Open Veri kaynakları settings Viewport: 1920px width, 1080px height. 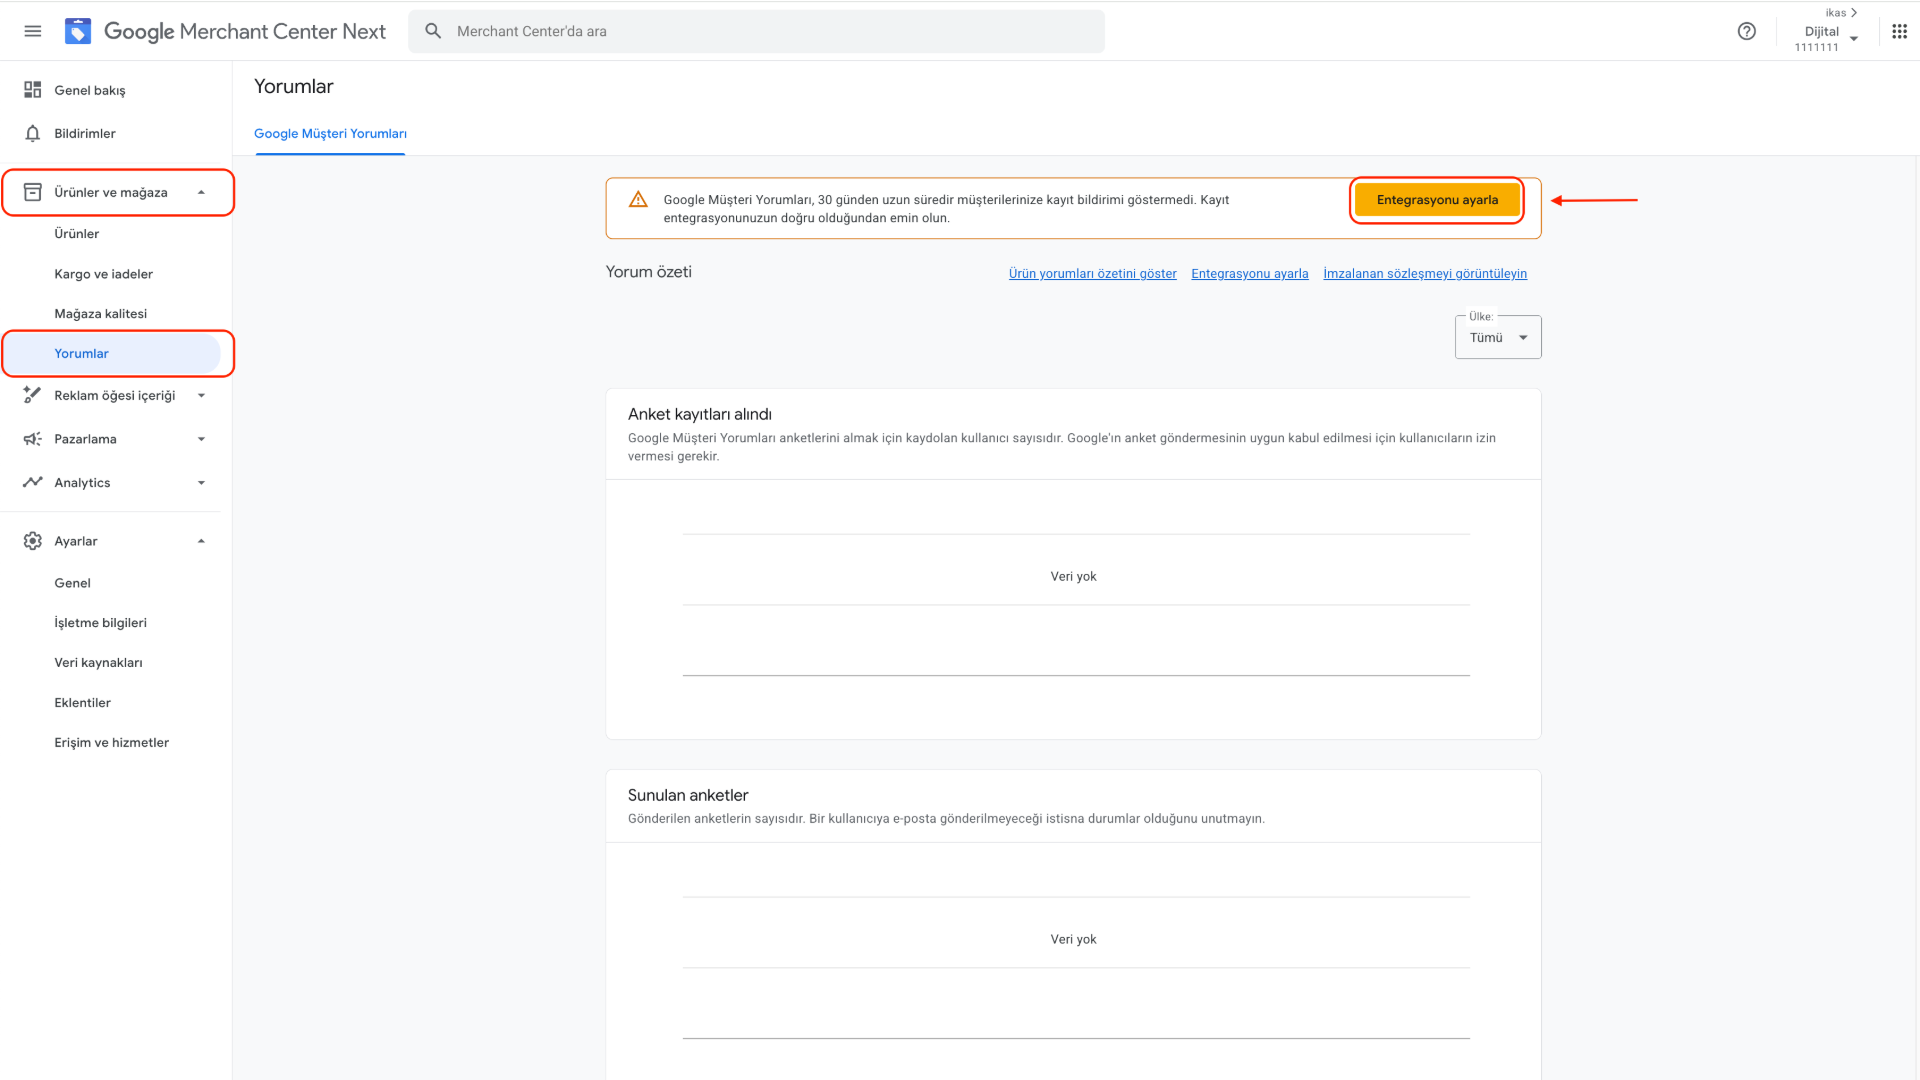[x=99, y=662]
